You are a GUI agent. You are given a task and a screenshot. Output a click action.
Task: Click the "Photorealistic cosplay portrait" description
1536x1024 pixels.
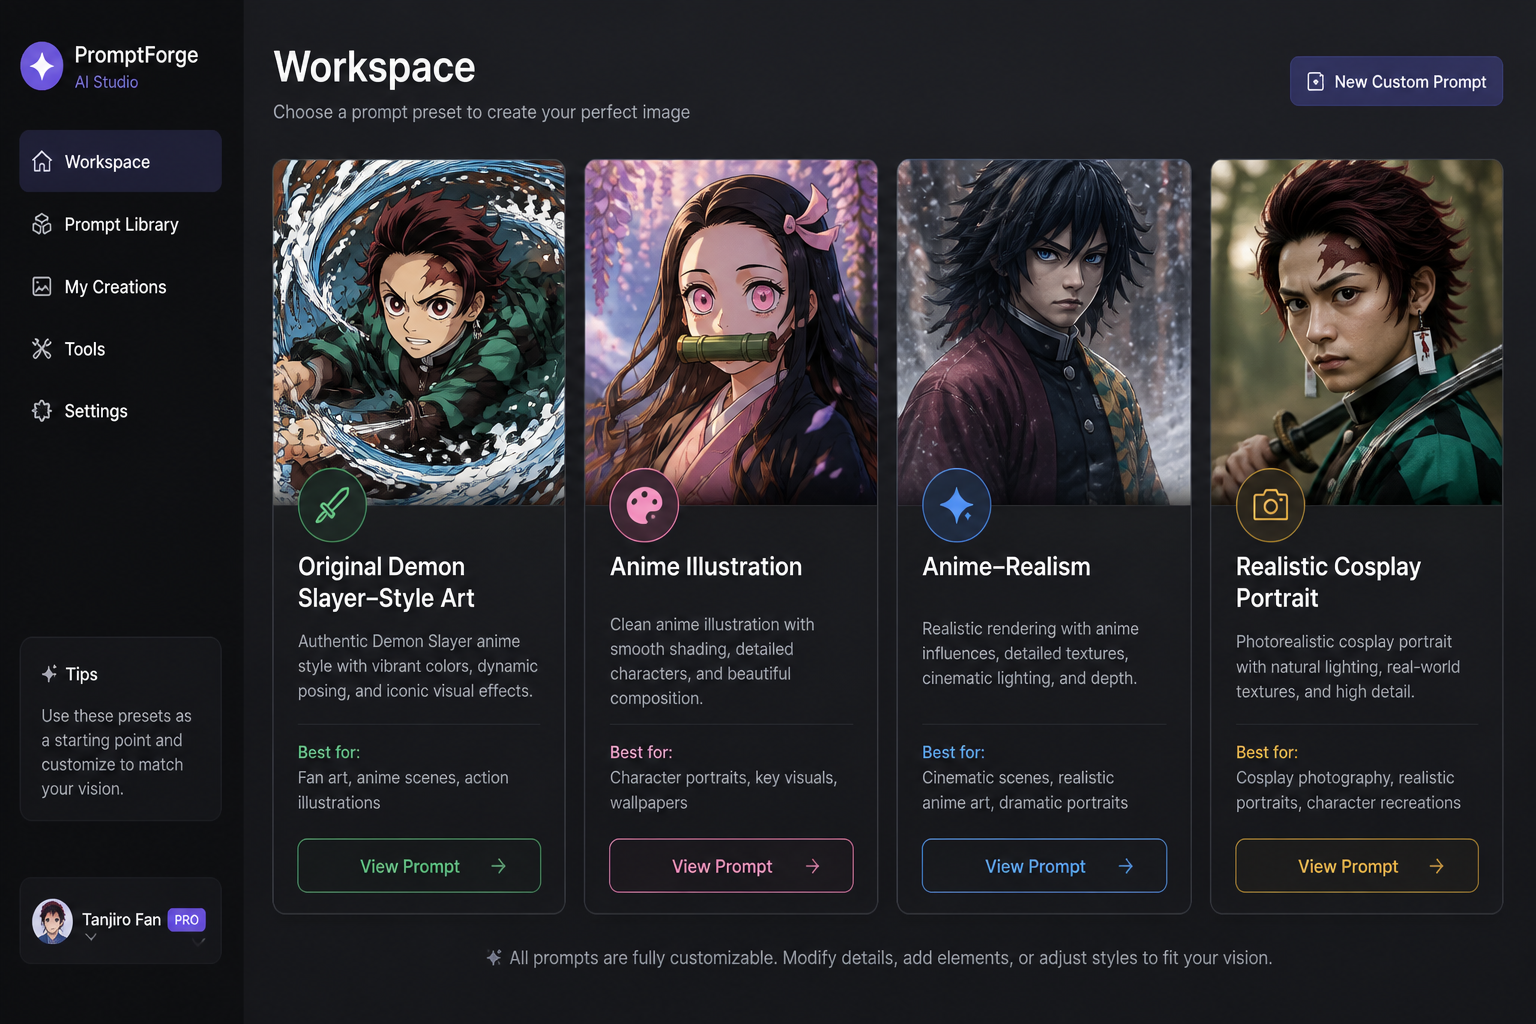(1348, 666)
